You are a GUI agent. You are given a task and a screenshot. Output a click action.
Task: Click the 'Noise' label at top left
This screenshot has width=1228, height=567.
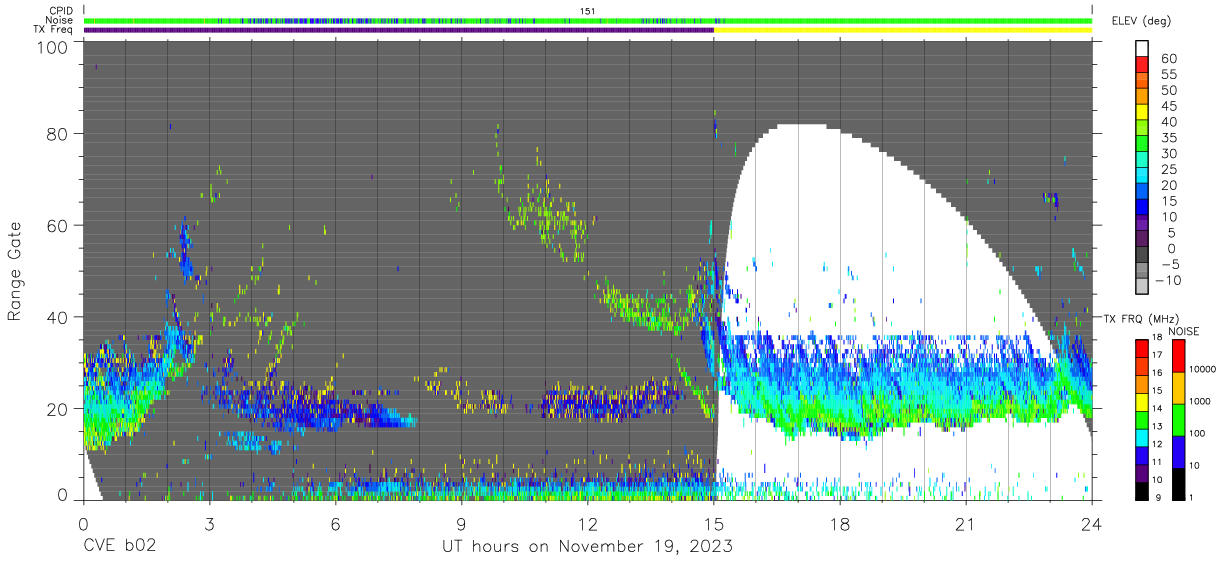[61, 20]
